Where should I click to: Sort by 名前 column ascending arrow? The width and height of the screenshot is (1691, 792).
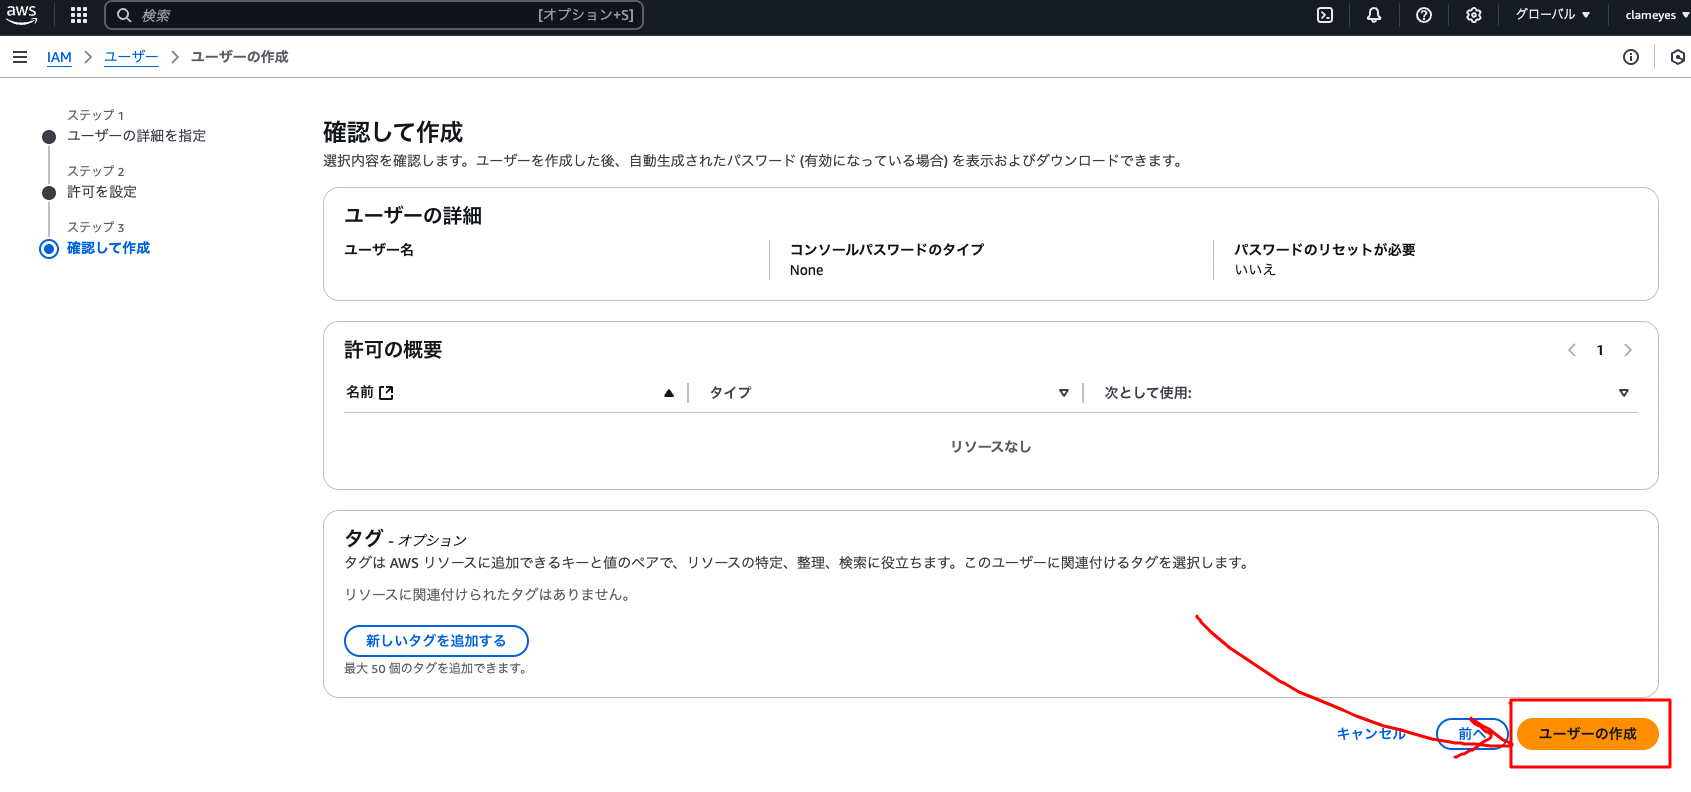tap(669, 393)
